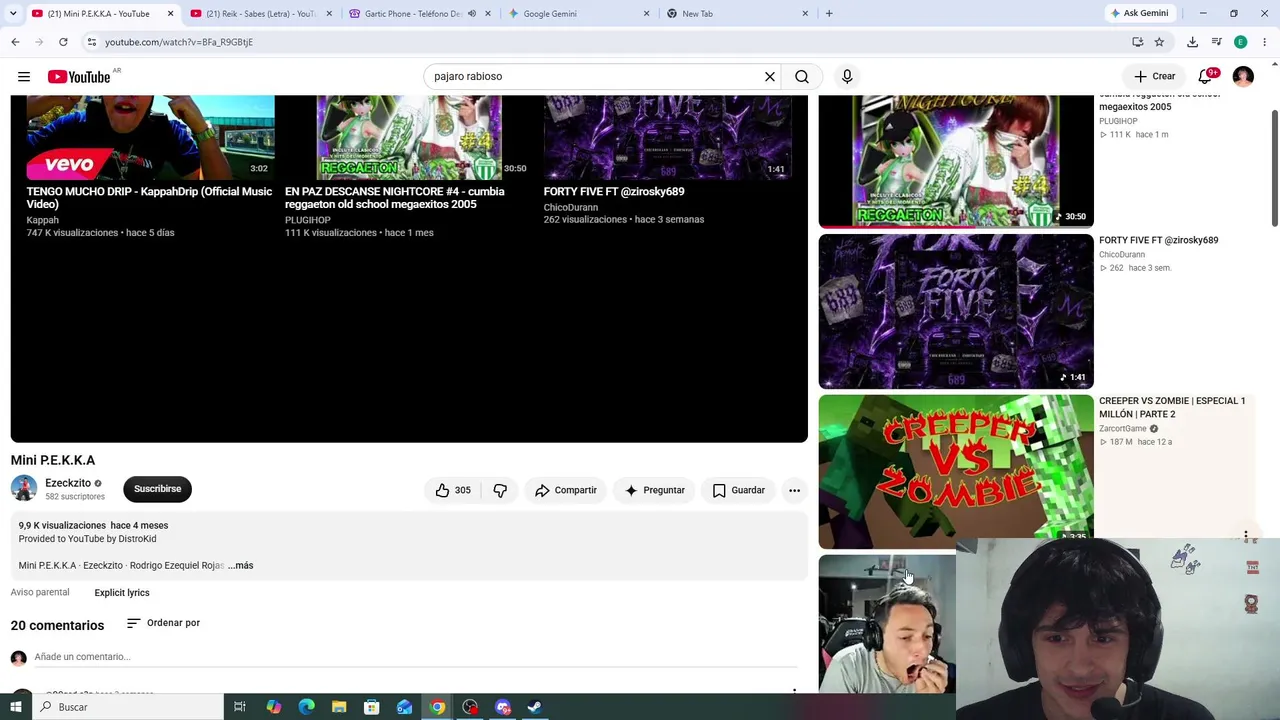
Task: Open Task View on the taskbar
Action: point(240,707)
